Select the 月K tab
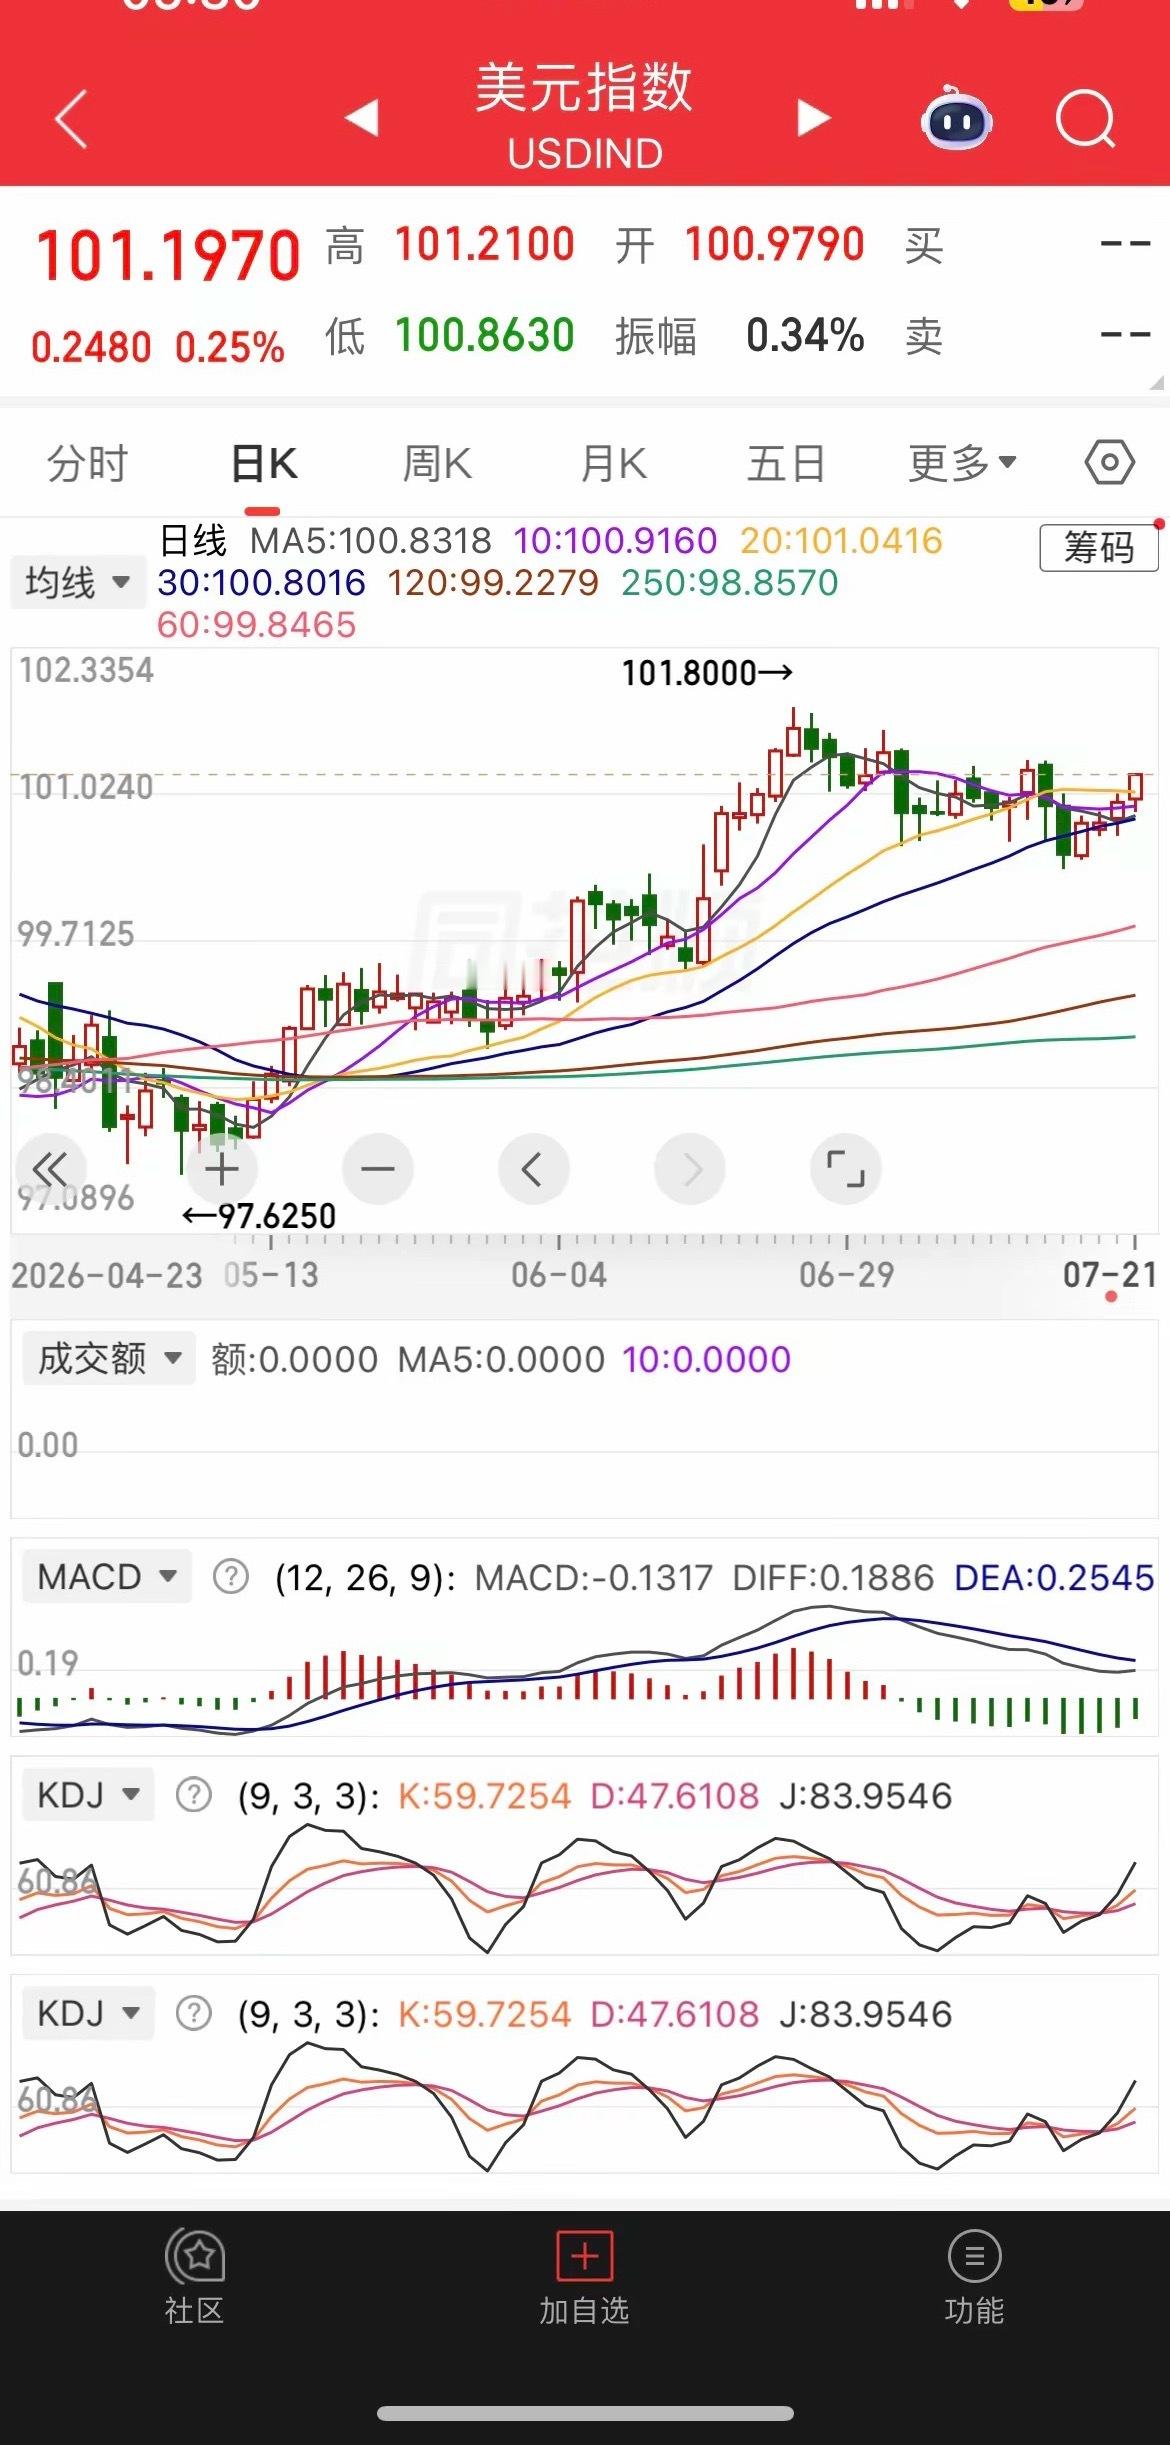This screenshot has width=1170, height=2445. [x=613, y=464]
